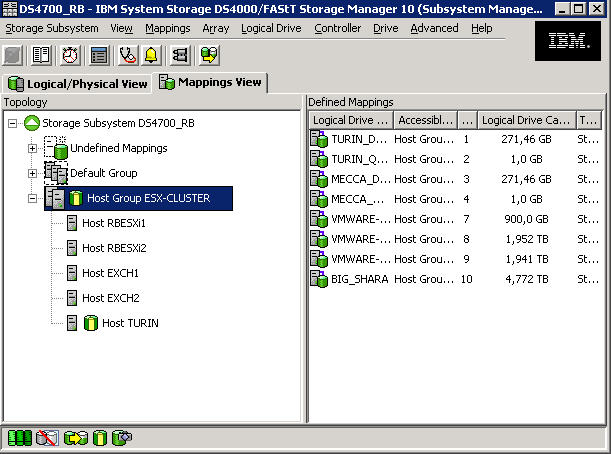Screen dimensions: 611x454
Task: Sort by the Logical Drive Capacity column header
Action: (525, 120)
